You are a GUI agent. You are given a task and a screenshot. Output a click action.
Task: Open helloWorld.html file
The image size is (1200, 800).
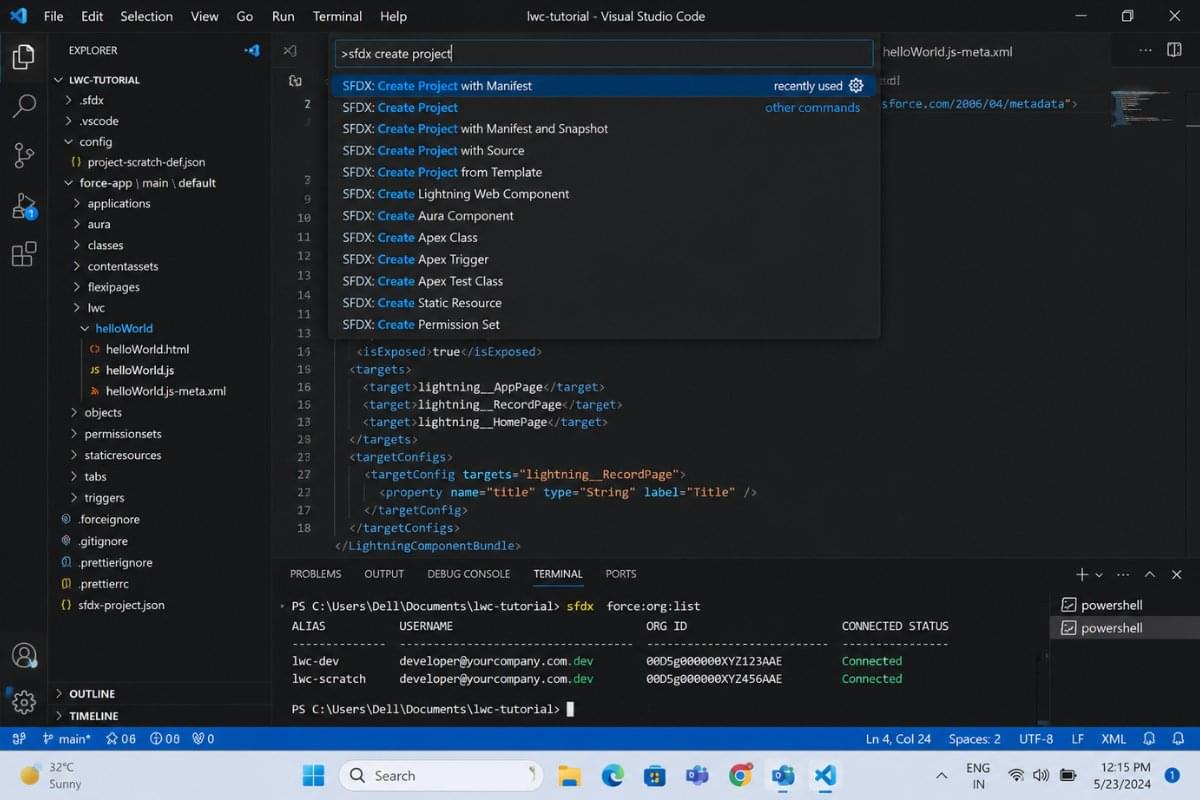(147, 349)
